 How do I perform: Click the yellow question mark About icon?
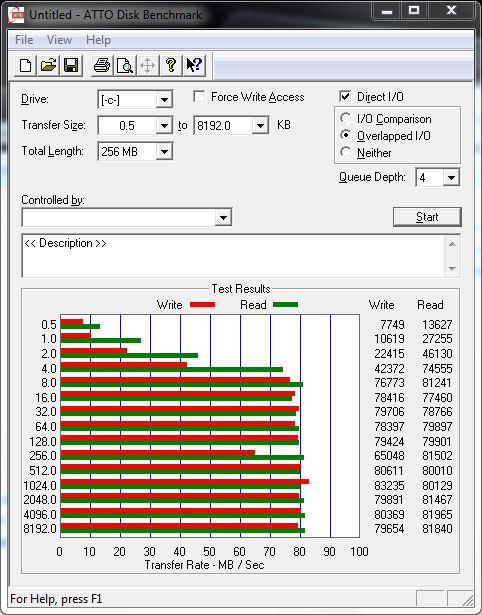tap(171, 65)
